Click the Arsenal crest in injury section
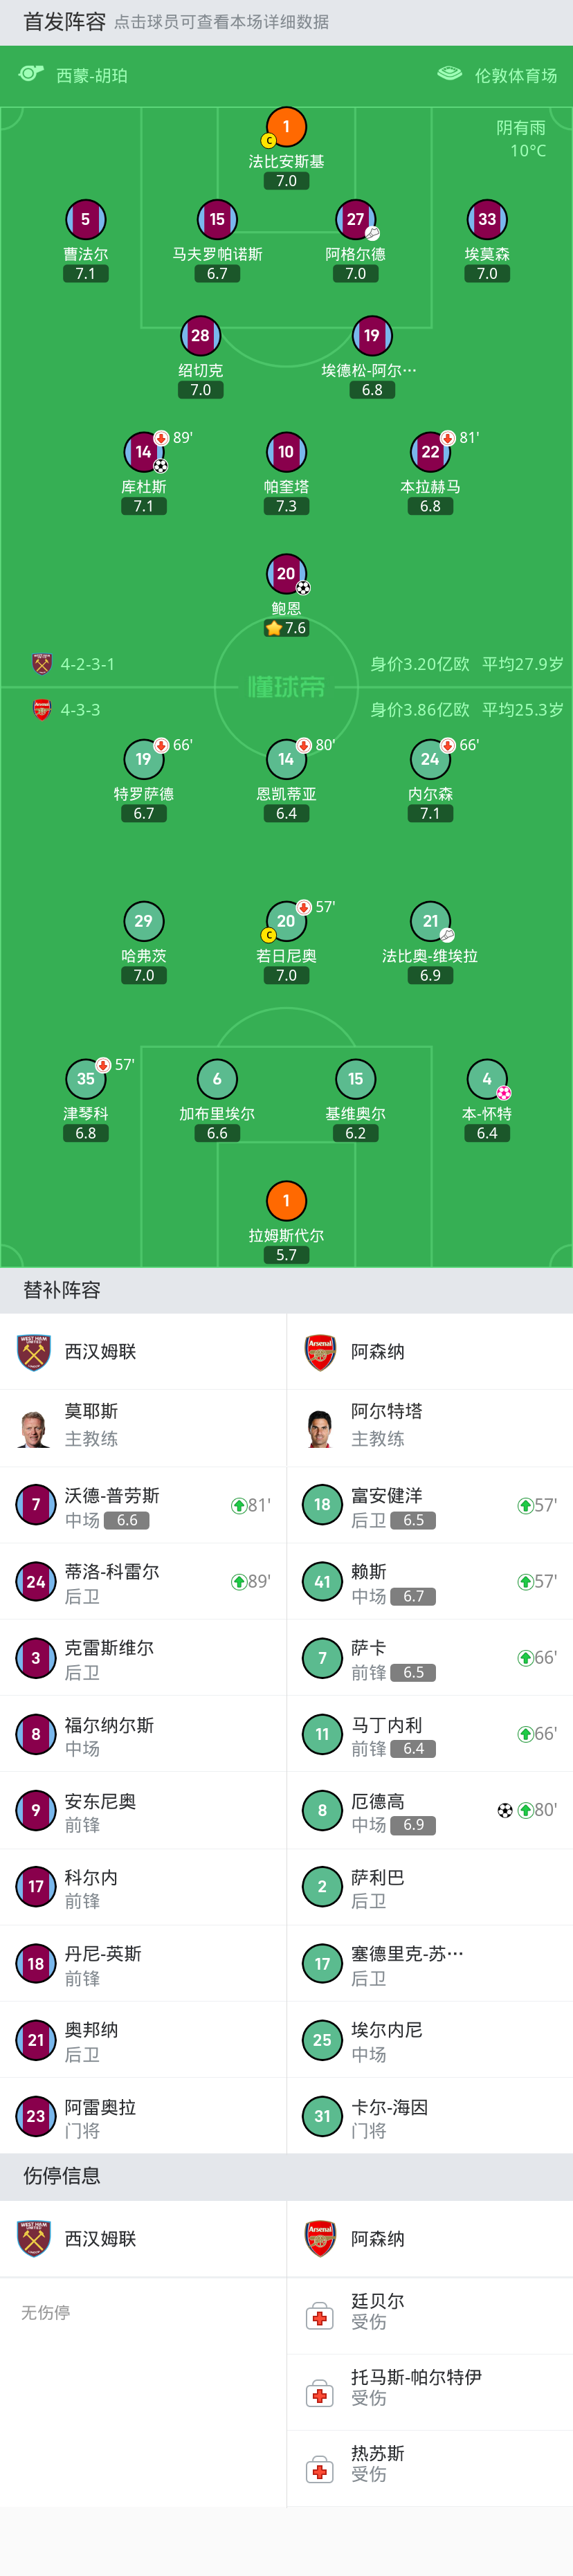The height and width of the screenshot is (2576, 573). click(320, 2239)
